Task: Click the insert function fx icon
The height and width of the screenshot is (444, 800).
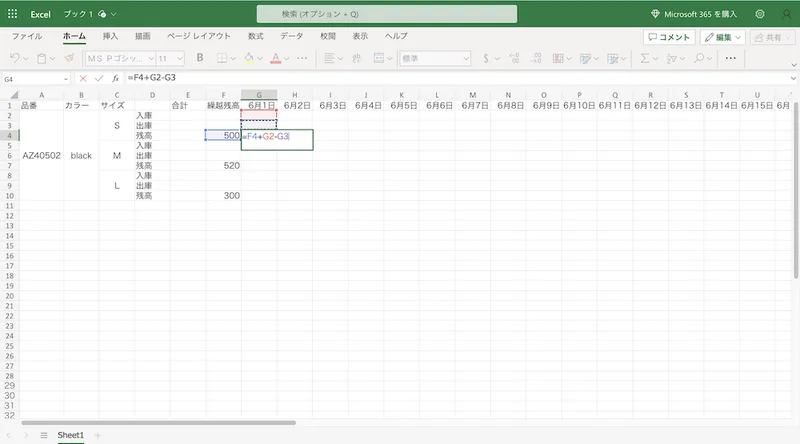Action: point(116,78)
